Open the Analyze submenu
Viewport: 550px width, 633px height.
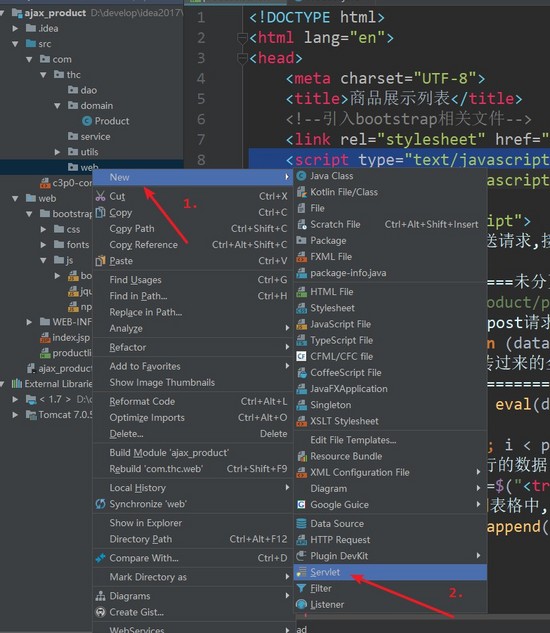point(193,328)
